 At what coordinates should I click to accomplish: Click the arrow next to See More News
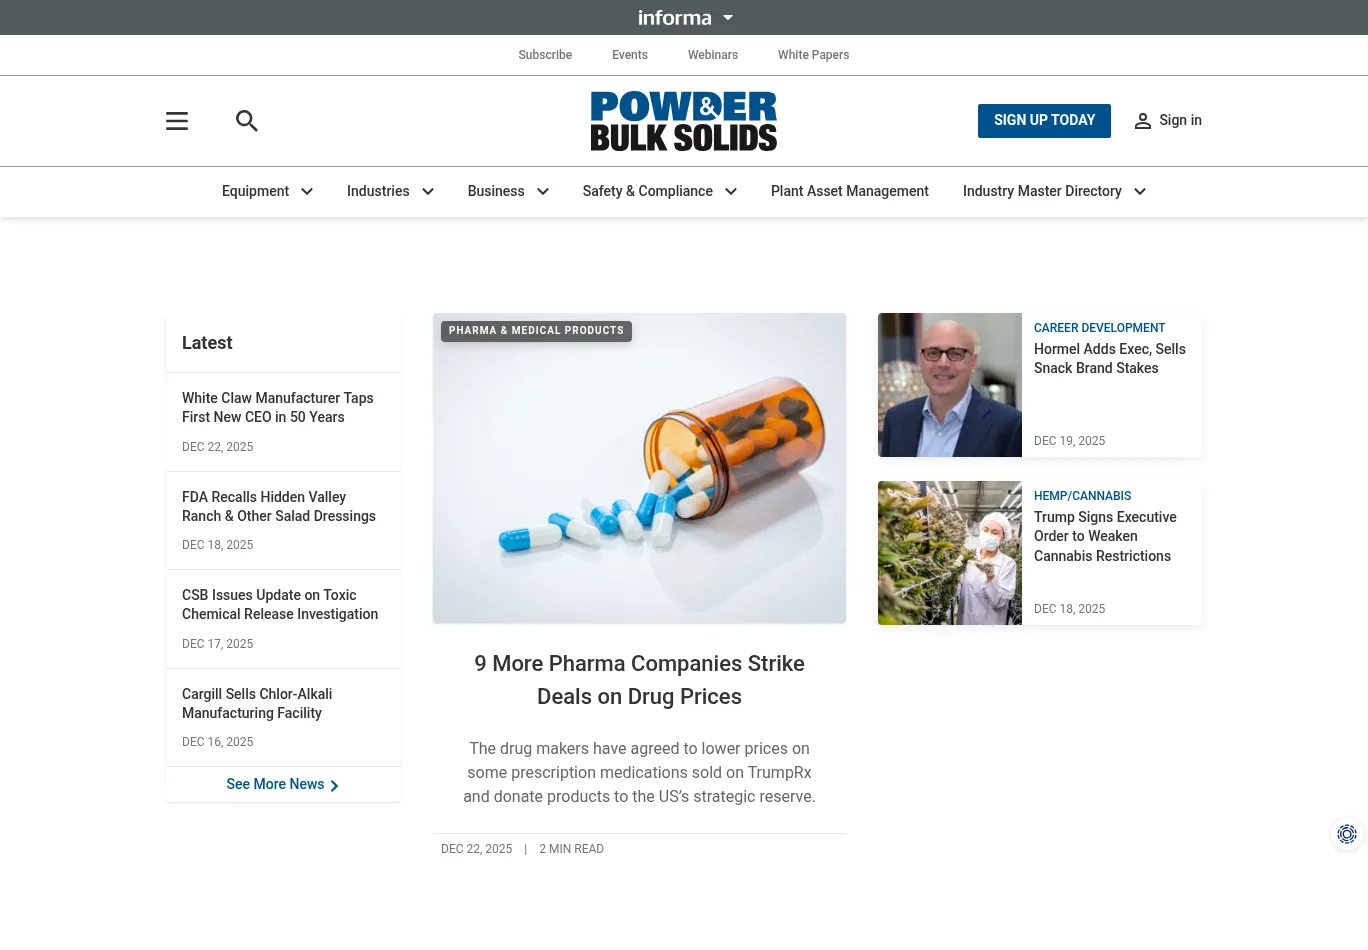click(334, 786)
